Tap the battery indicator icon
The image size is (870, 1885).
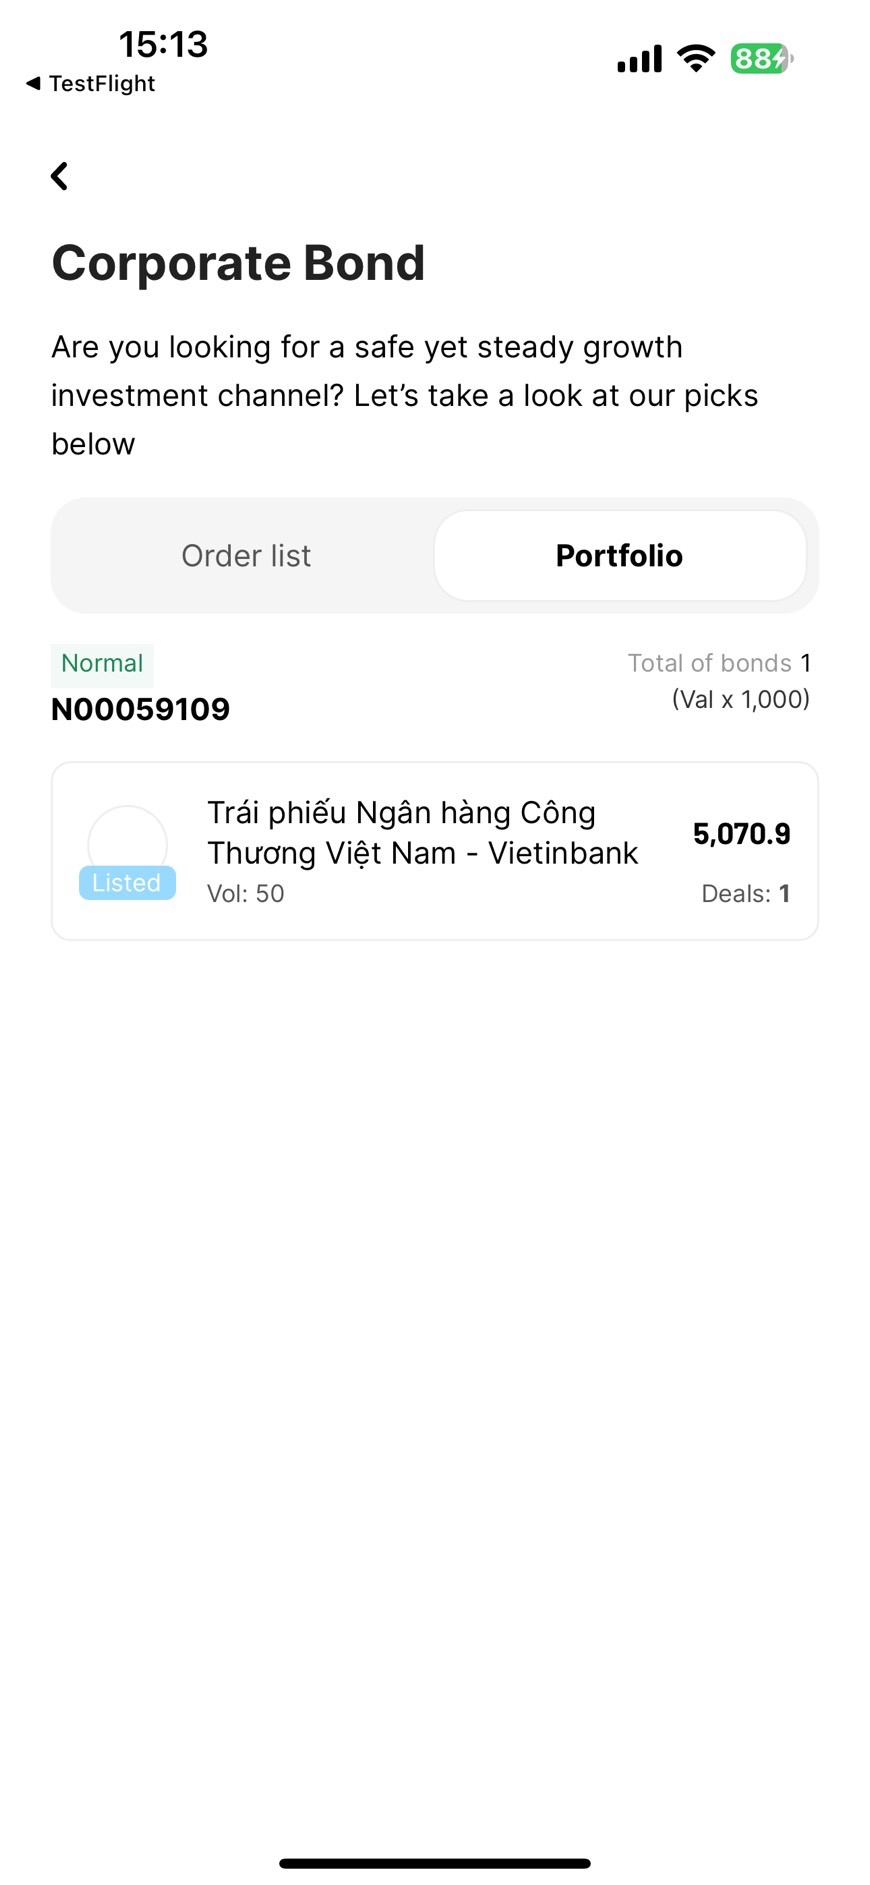(x=761, y=59)
